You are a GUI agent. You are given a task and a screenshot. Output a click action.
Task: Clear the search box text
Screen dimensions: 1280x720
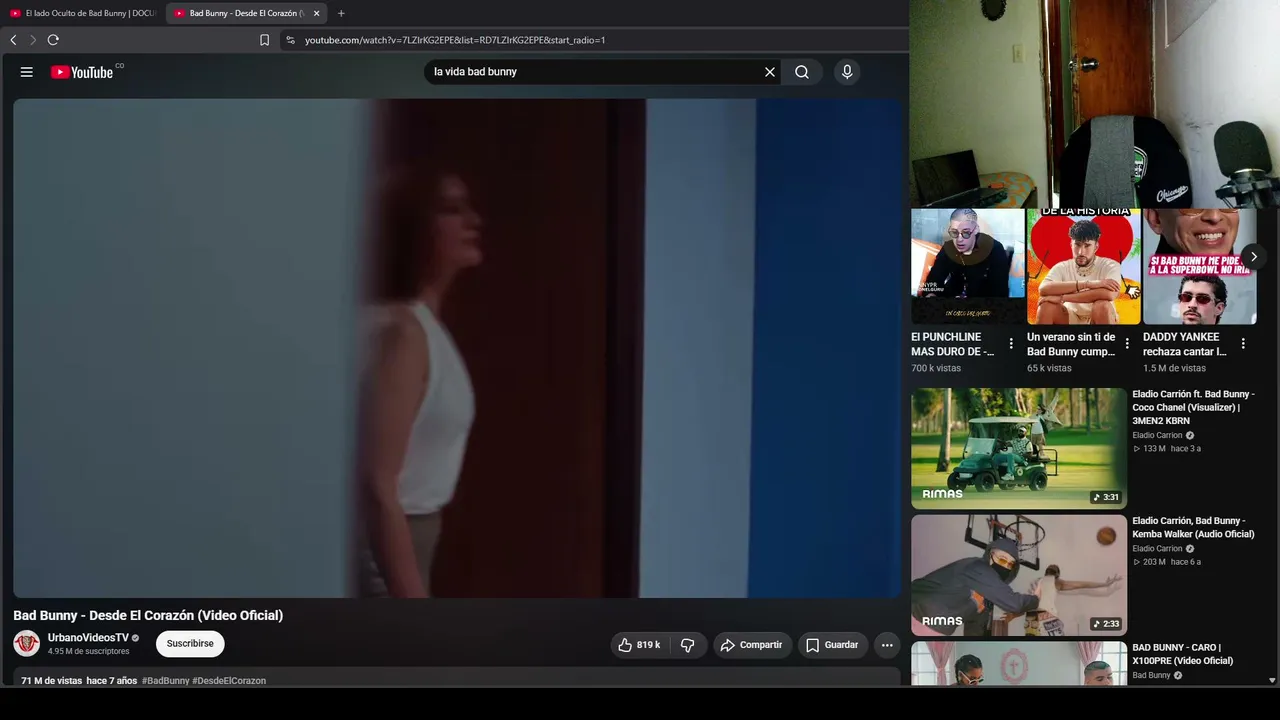tap(770, 72)
